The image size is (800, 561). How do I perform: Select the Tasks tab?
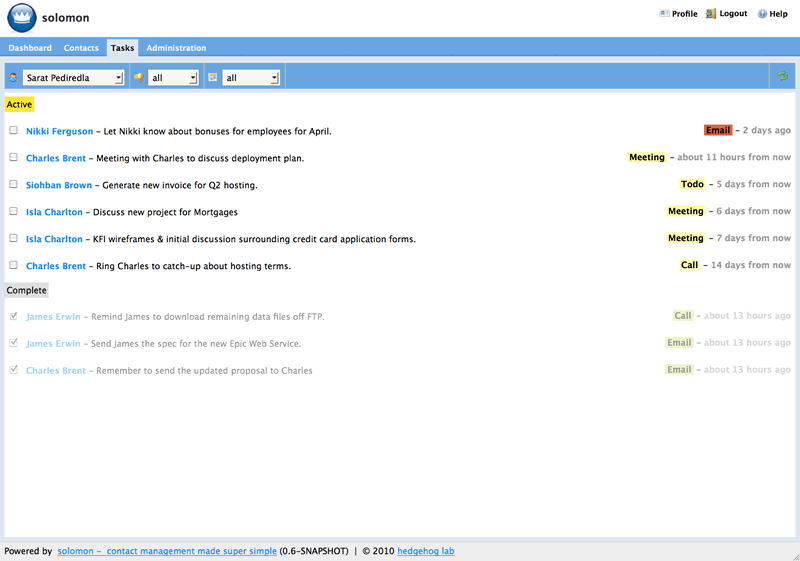pos(122,48)
